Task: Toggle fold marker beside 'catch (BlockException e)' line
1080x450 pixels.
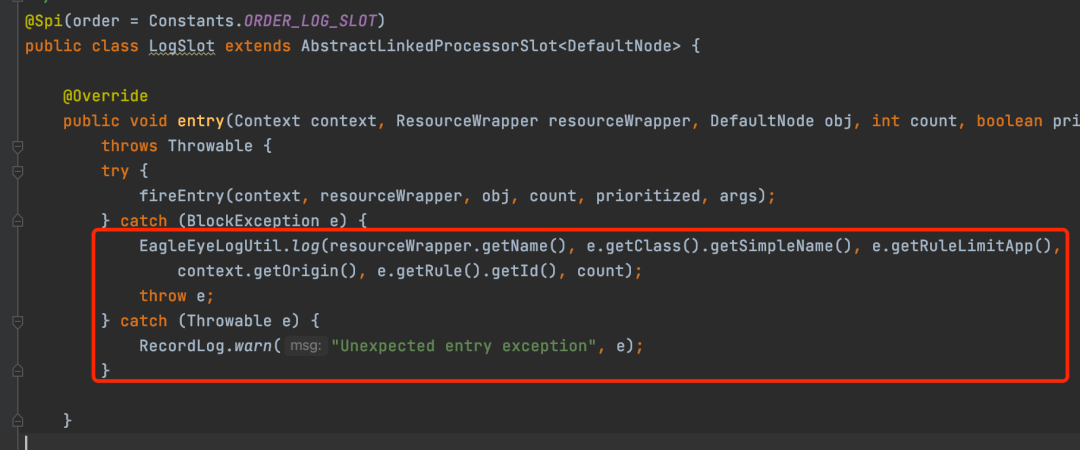Action: tap(17, 221)
